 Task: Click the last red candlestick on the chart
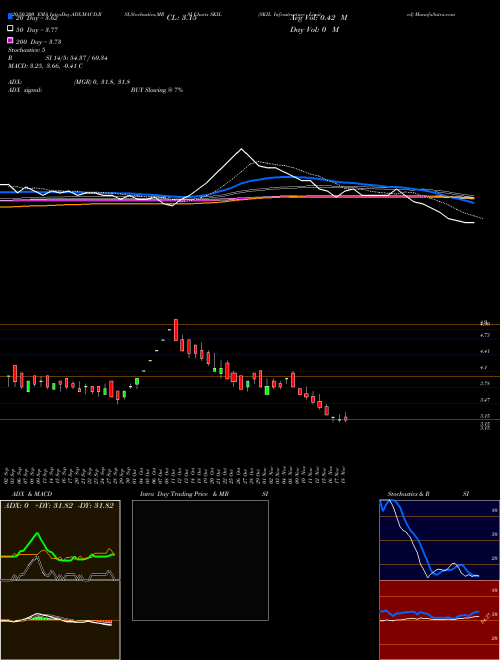[x=346, y=418]
